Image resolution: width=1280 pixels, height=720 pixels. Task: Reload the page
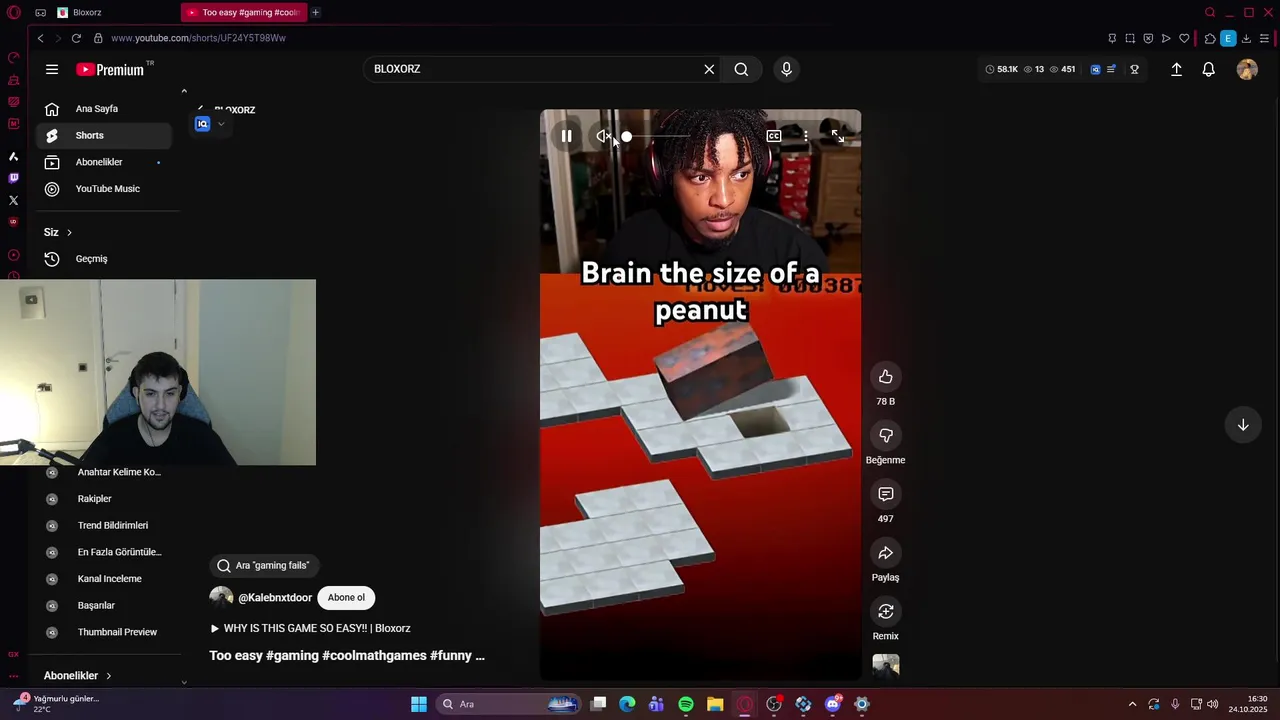tap(76, 38)
